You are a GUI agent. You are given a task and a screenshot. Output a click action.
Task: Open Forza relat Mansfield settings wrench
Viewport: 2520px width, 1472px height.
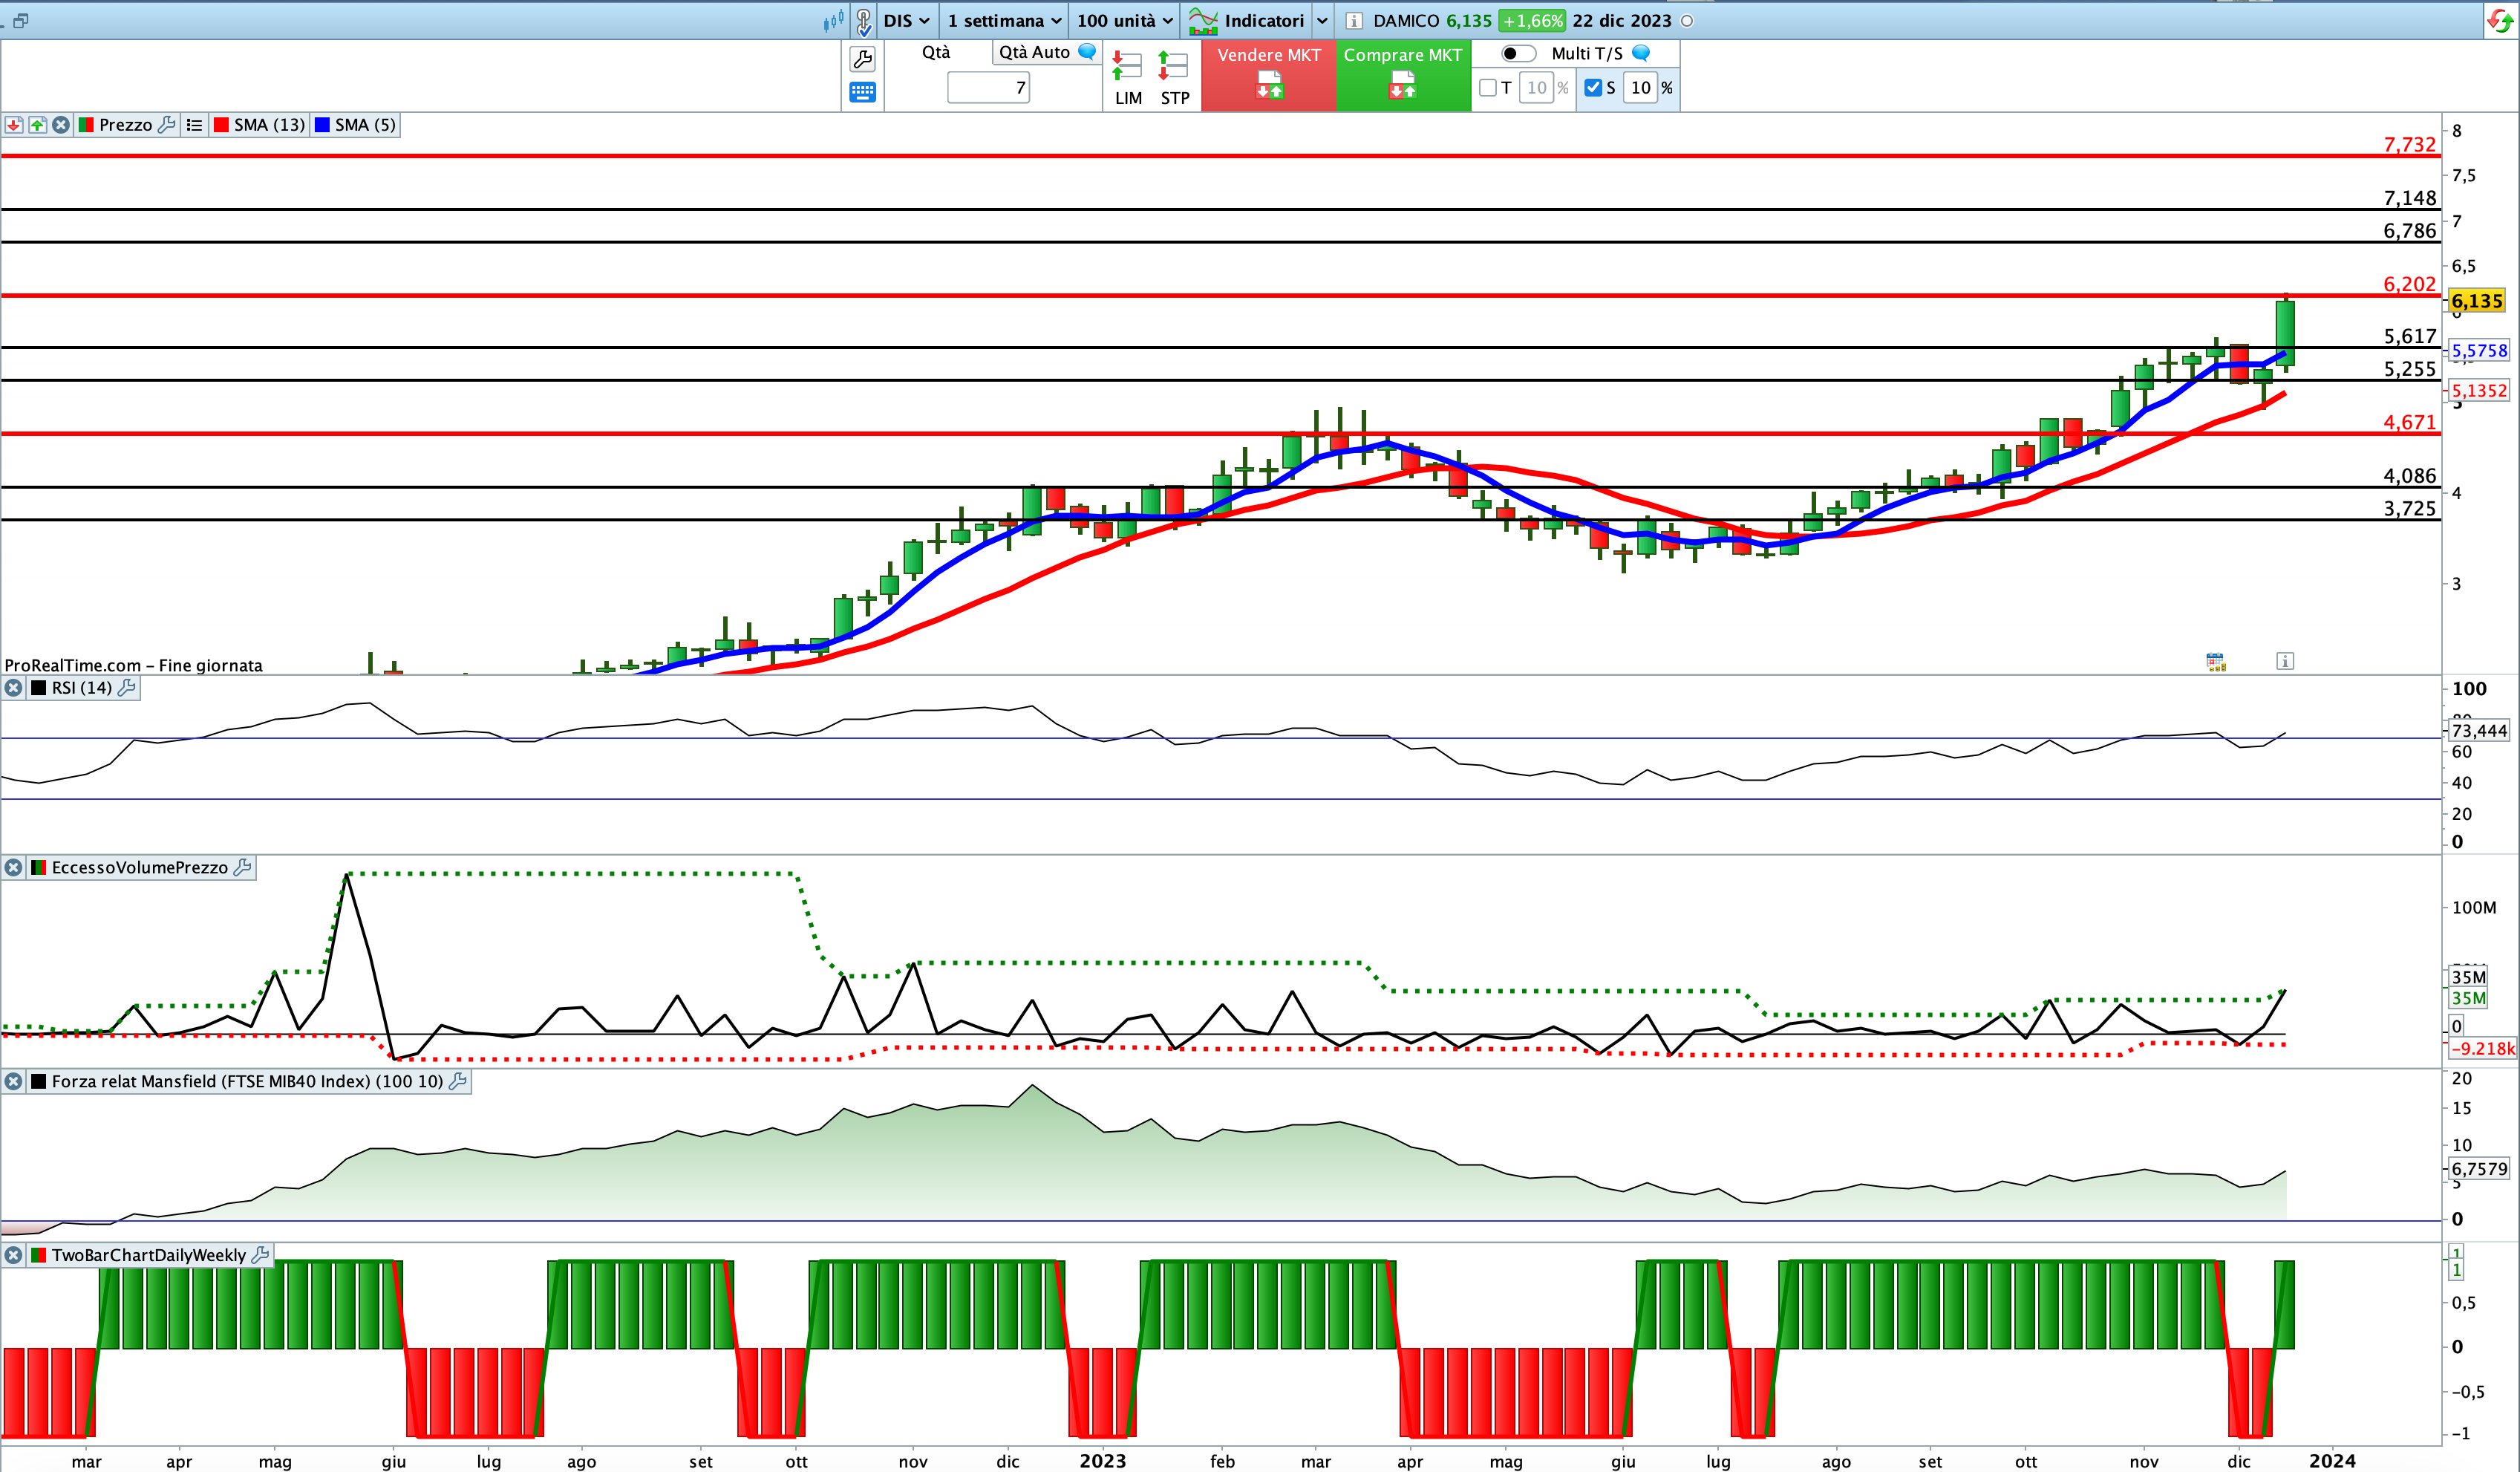[458, 1082]
